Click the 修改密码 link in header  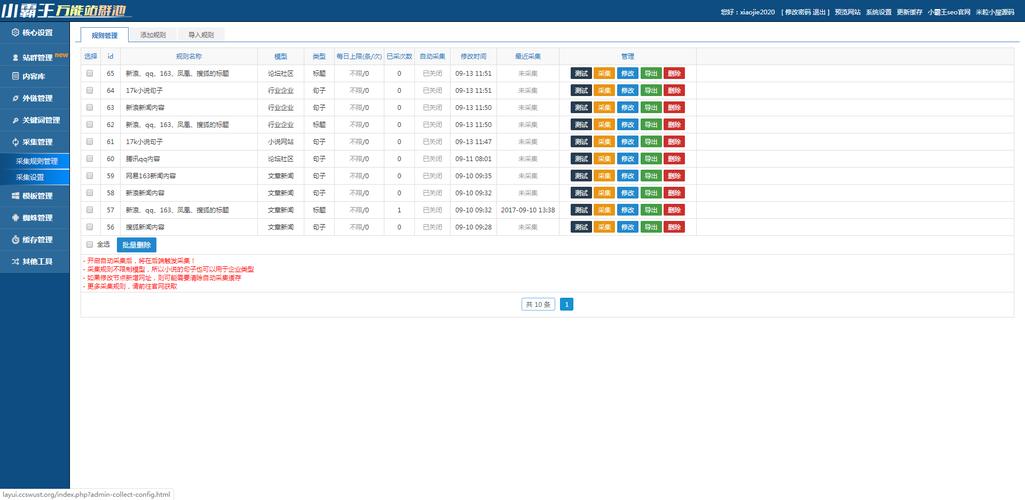coord(798,12)
